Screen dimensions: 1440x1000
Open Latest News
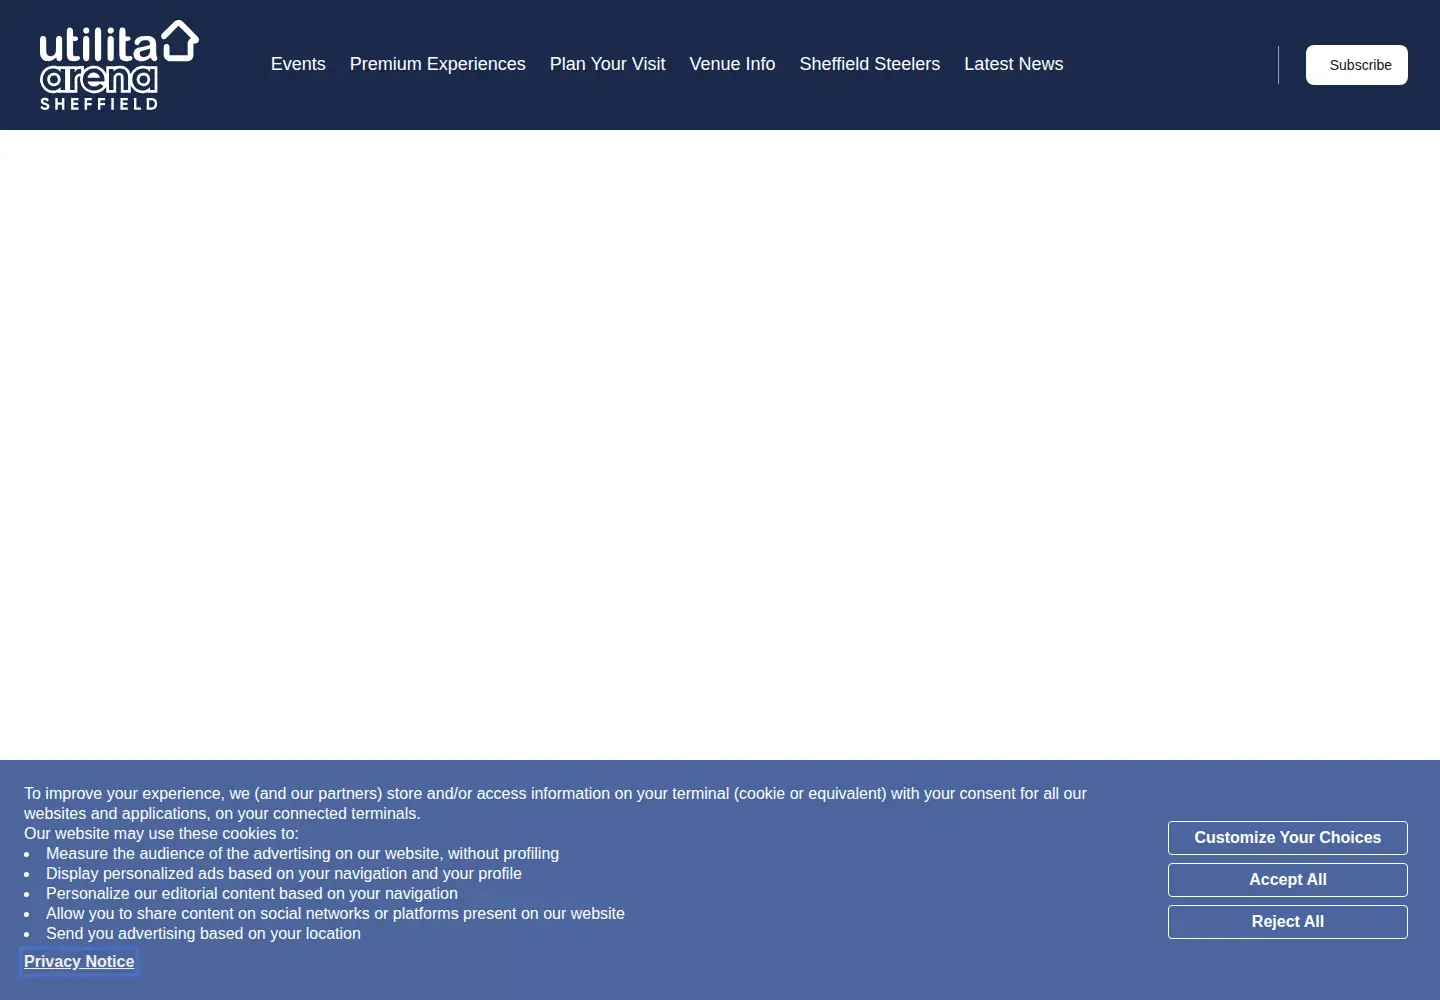(1013, 64)
